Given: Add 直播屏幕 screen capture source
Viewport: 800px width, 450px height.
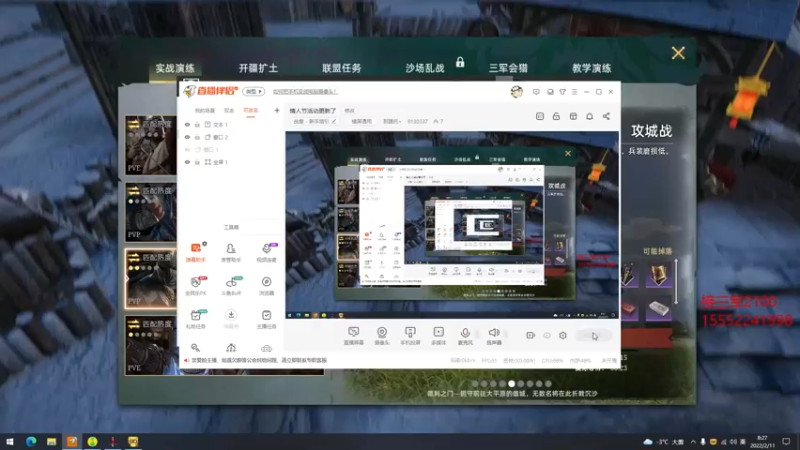Looking at the screenshot, I should [x=354, y=336].
